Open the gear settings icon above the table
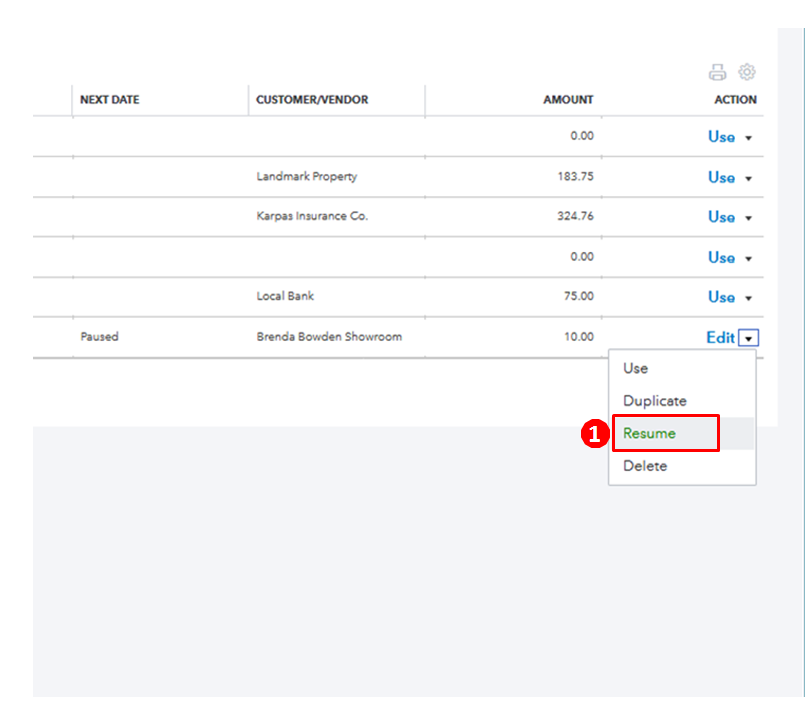This screenshot has width=805, height=702. 746,72
